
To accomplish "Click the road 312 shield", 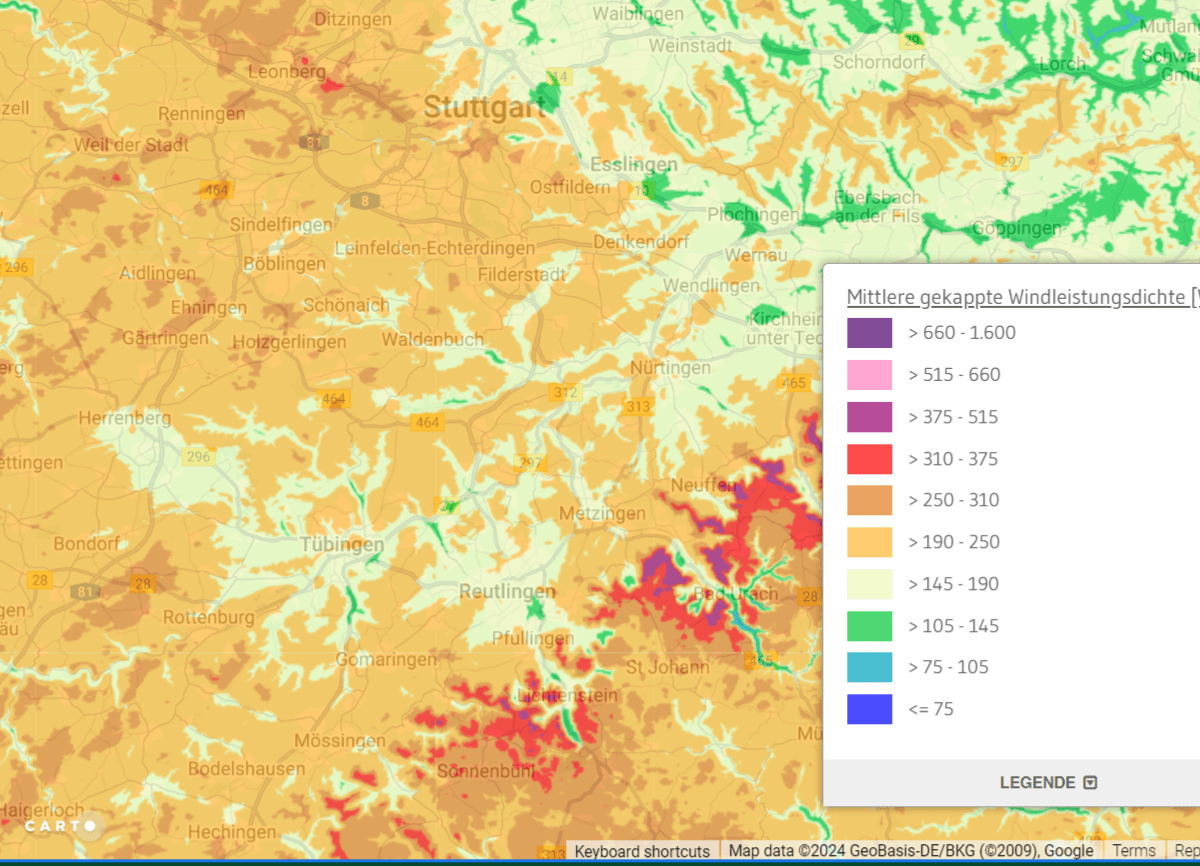I will (x=564, y=392).
